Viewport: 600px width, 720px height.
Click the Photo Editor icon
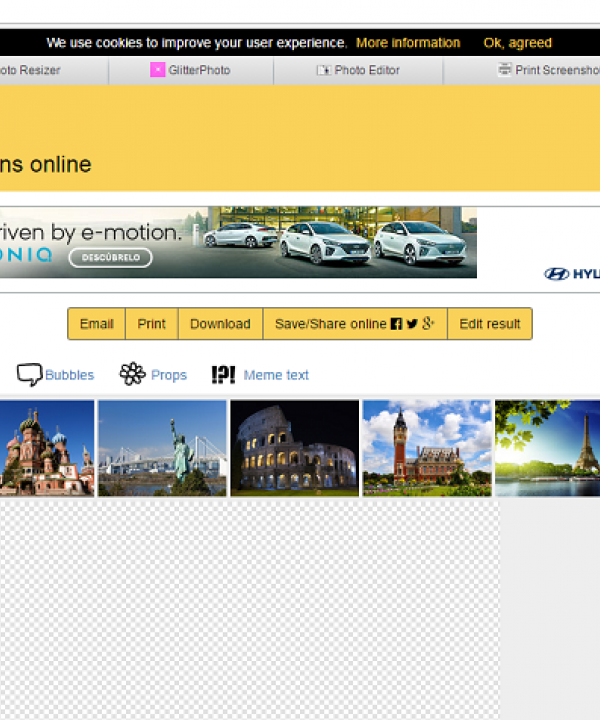tap(323, 70)
